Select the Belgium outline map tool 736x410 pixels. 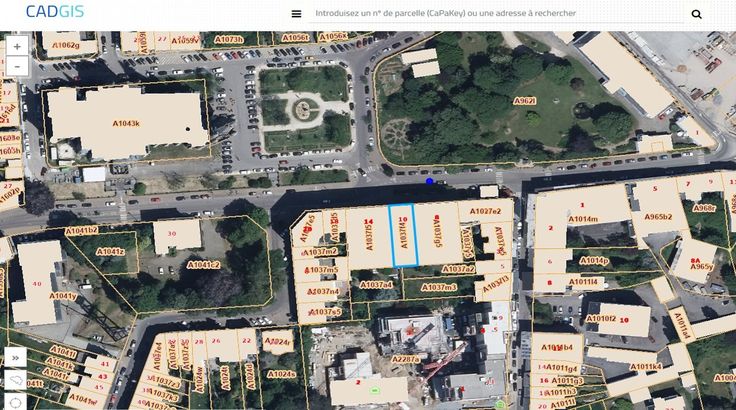[16, 381]
